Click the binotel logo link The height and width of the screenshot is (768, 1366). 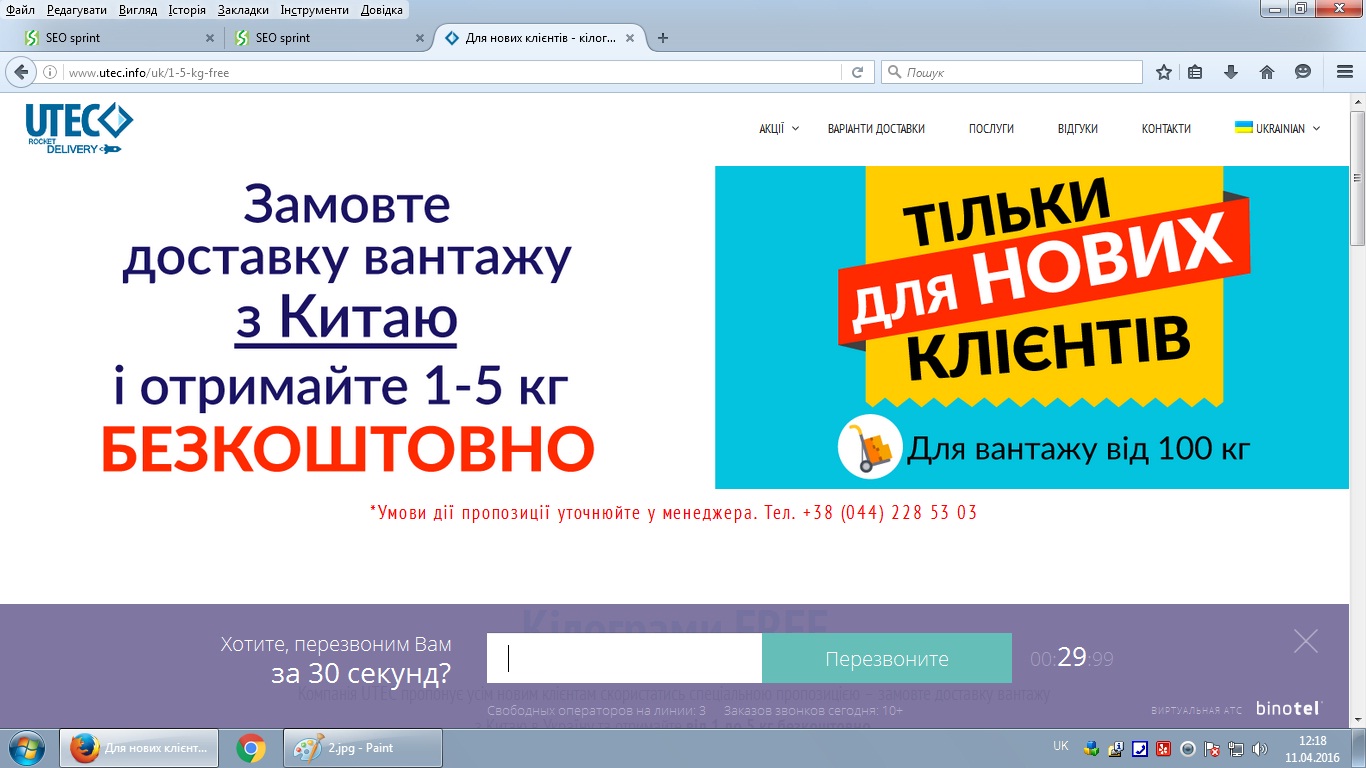[1289, 708]
